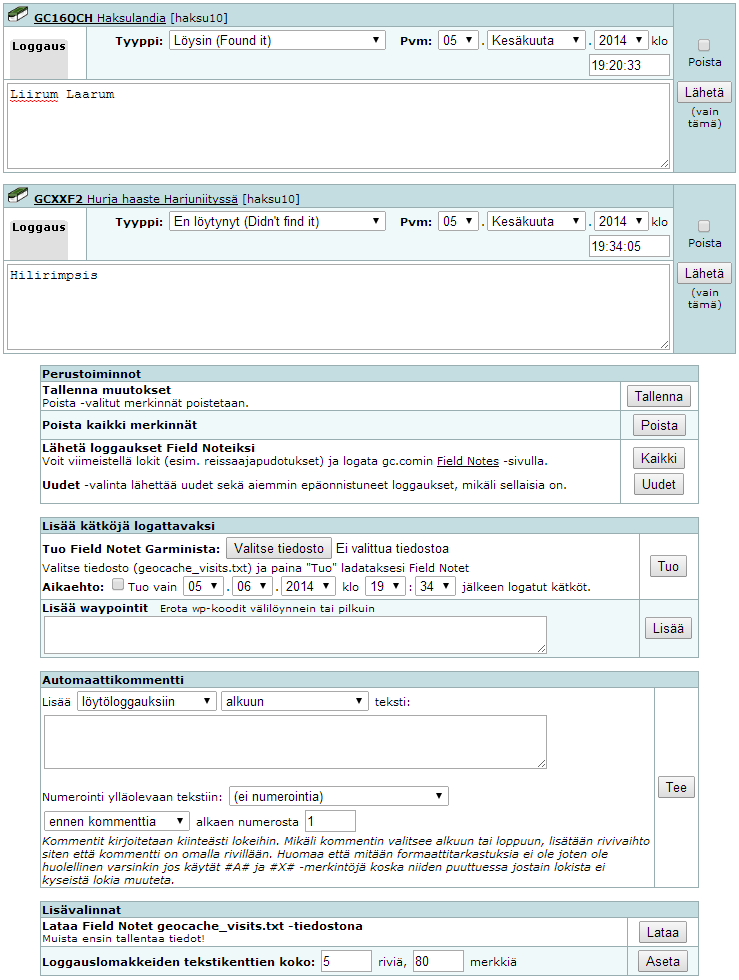Open the '(ei numerointia)' numbering dropdown
The height and width of the screenshot is (980, 739).
pyautogui.click(x=339, y=796)
